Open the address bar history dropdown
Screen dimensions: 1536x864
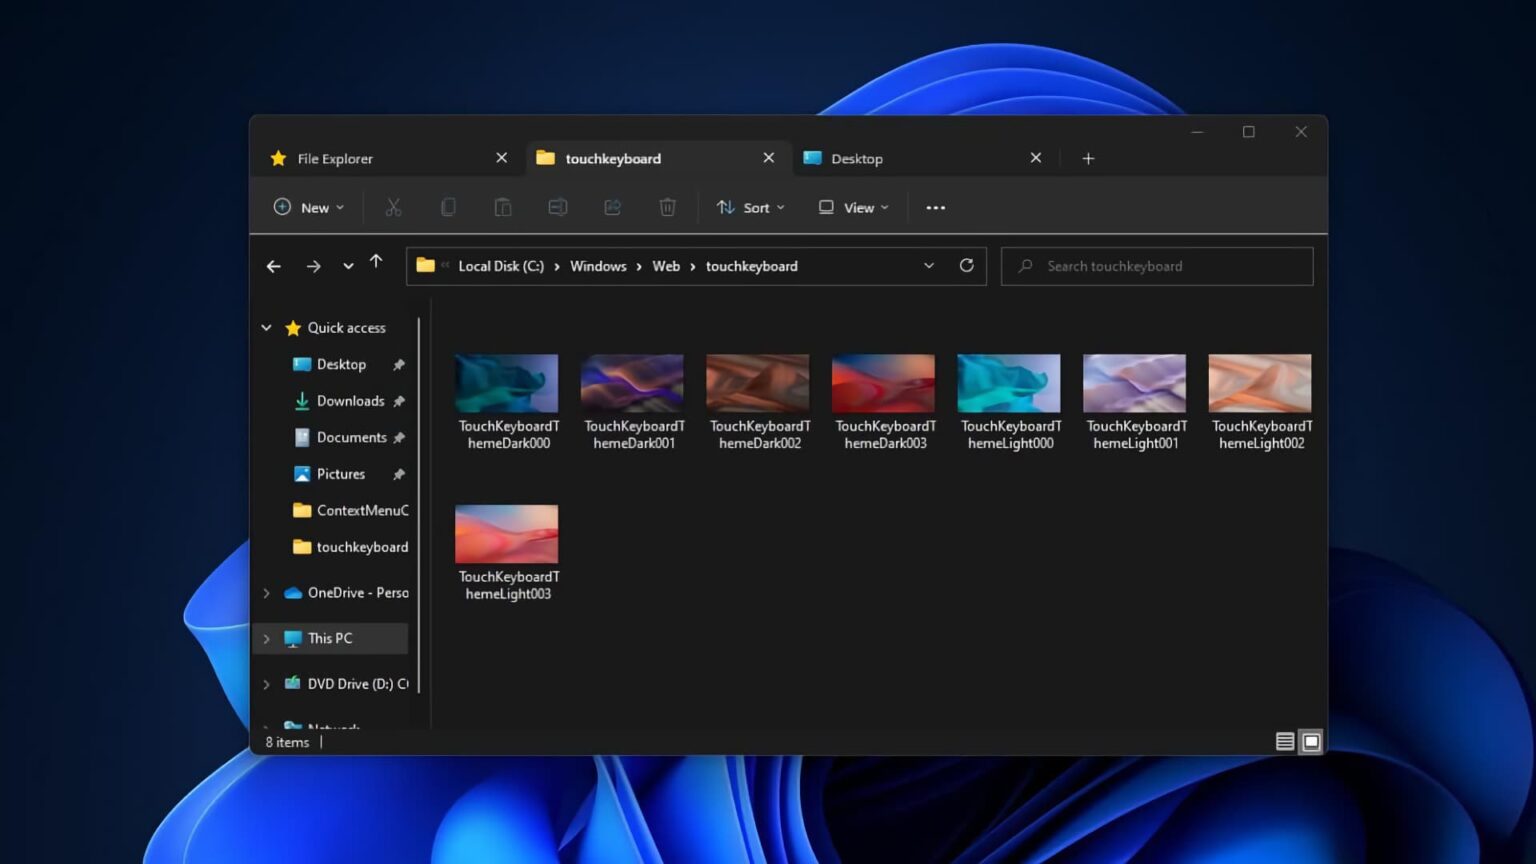[x=929, y=266]
